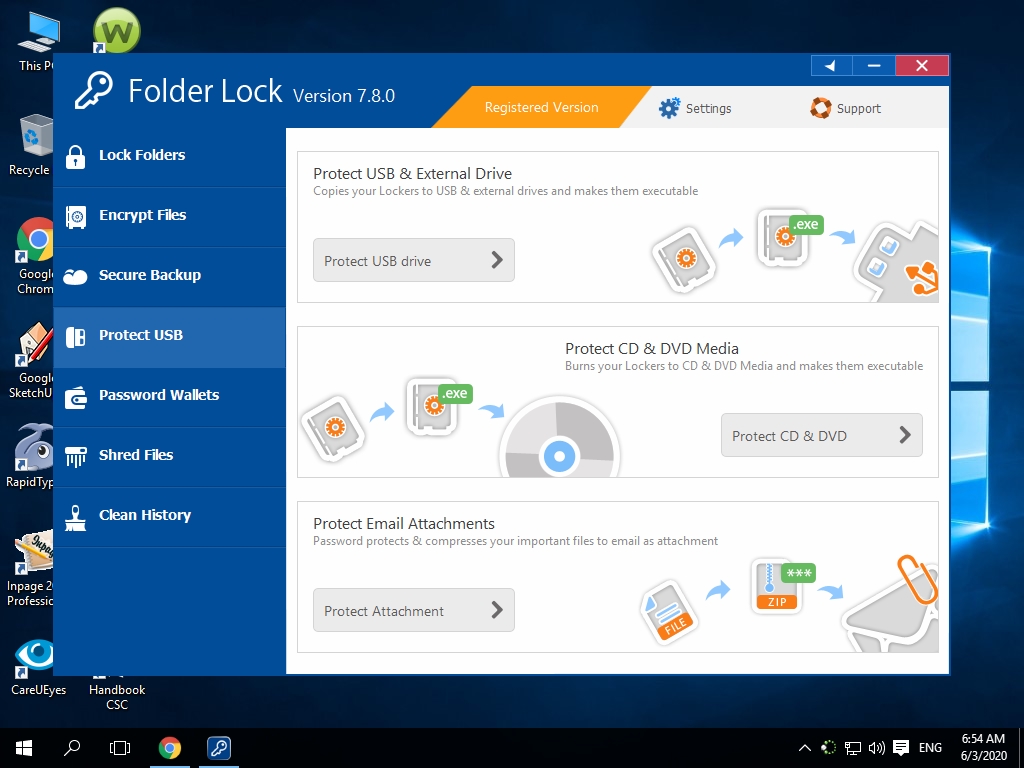Click the Protect Attachment button
The height and width of the screenshot is (768, 1024).
coord(414,610)
